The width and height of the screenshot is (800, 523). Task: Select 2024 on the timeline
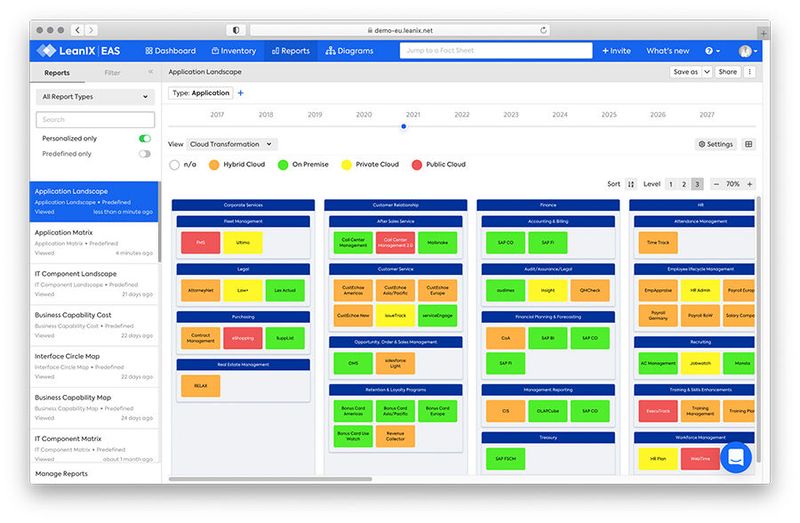(560, 115)
